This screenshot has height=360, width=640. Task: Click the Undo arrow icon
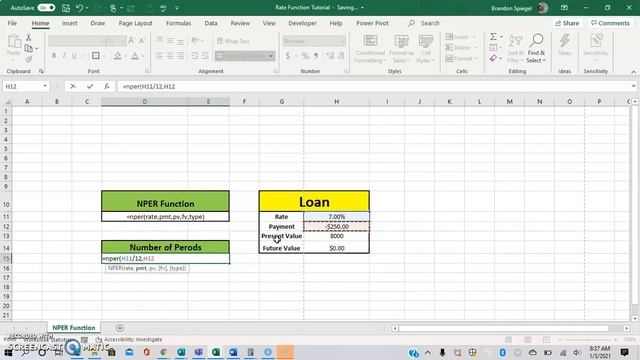coord(80,8)
